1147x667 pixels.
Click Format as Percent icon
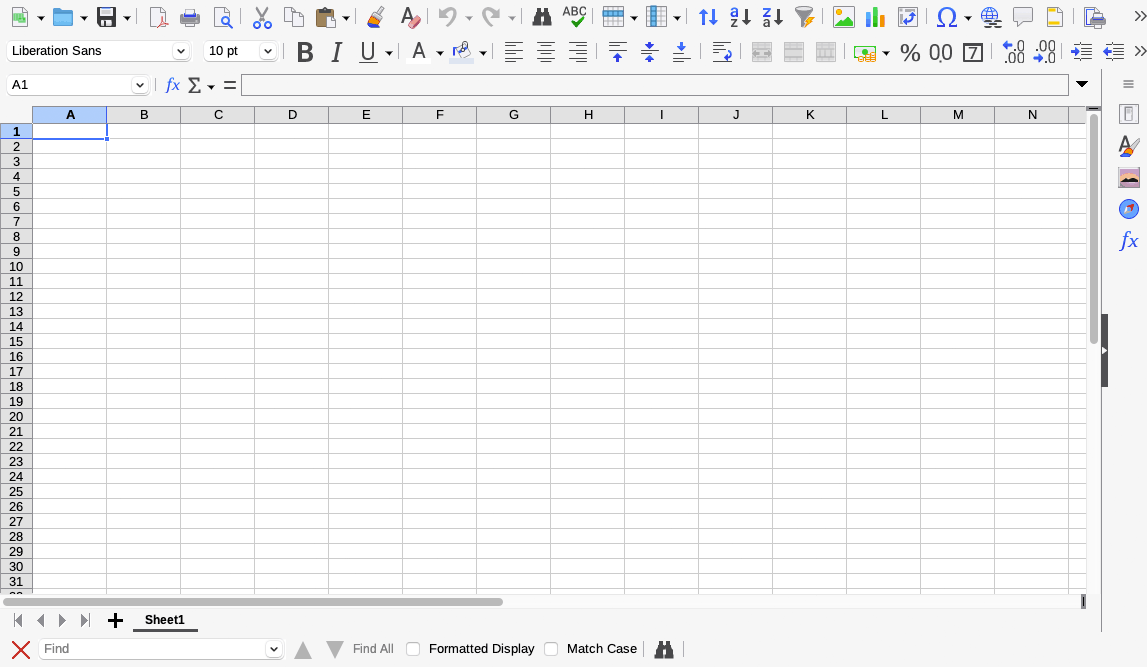[909, 52]
